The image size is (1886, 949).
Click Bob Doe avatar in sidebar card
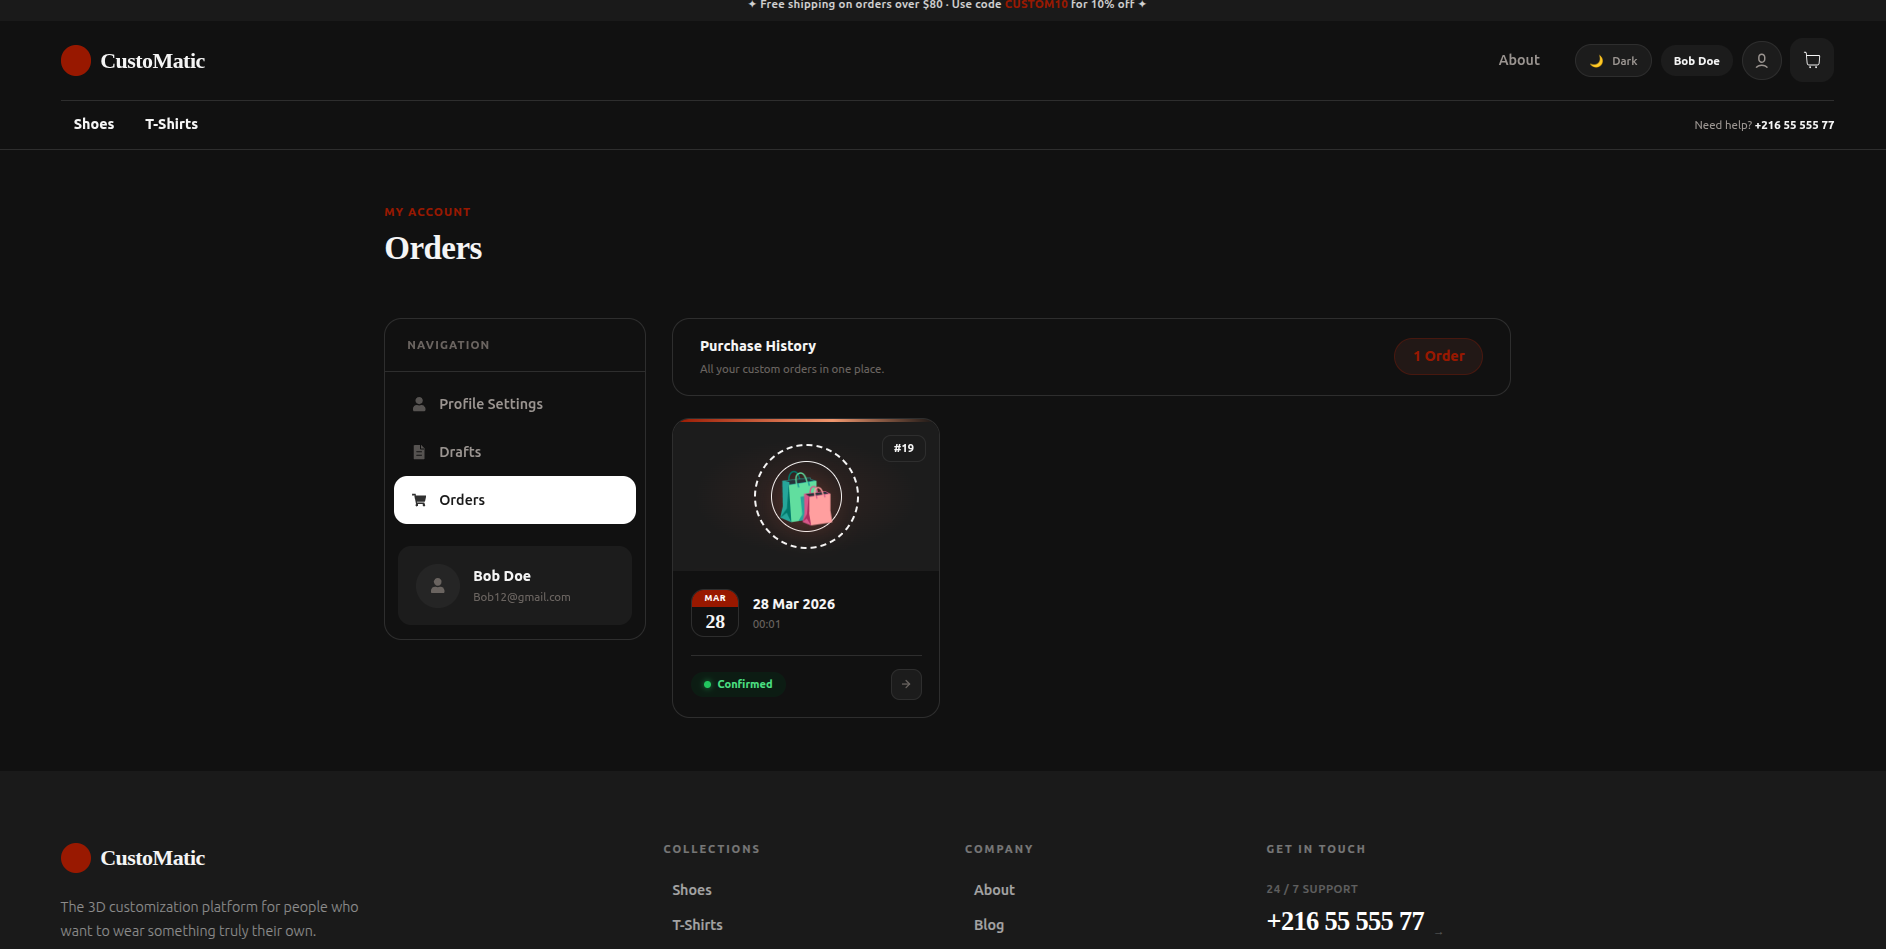[438, 586]
